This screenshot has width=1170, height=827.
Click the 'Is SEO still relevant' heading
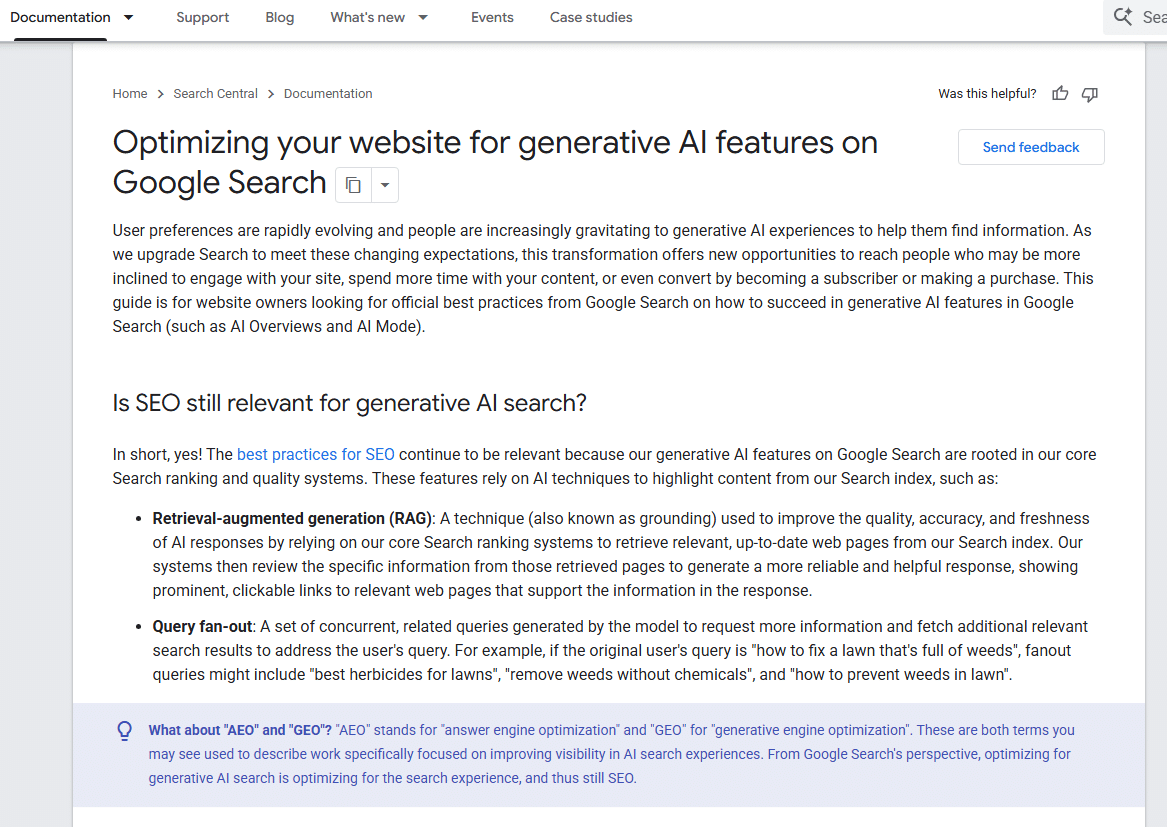pyautogui.click(x=349, y=403)
